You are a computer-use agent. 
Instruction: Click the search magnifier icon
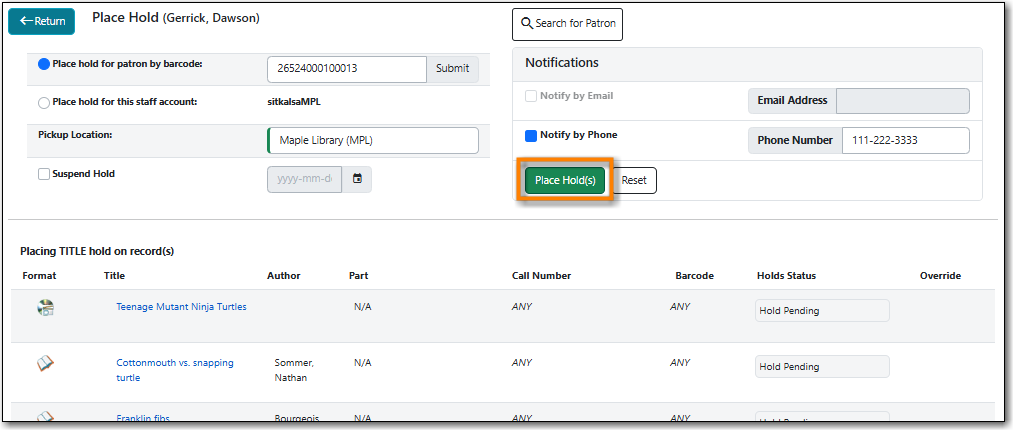click(x=527, y=24)
